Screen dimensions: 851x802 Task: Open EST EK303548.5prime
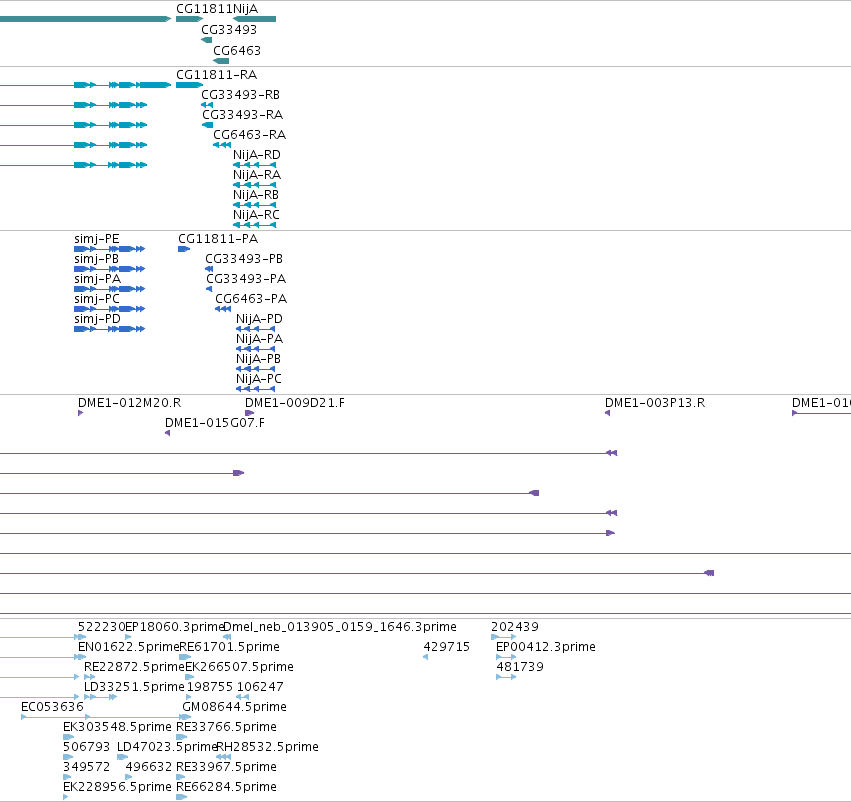(x=117, y=727)
